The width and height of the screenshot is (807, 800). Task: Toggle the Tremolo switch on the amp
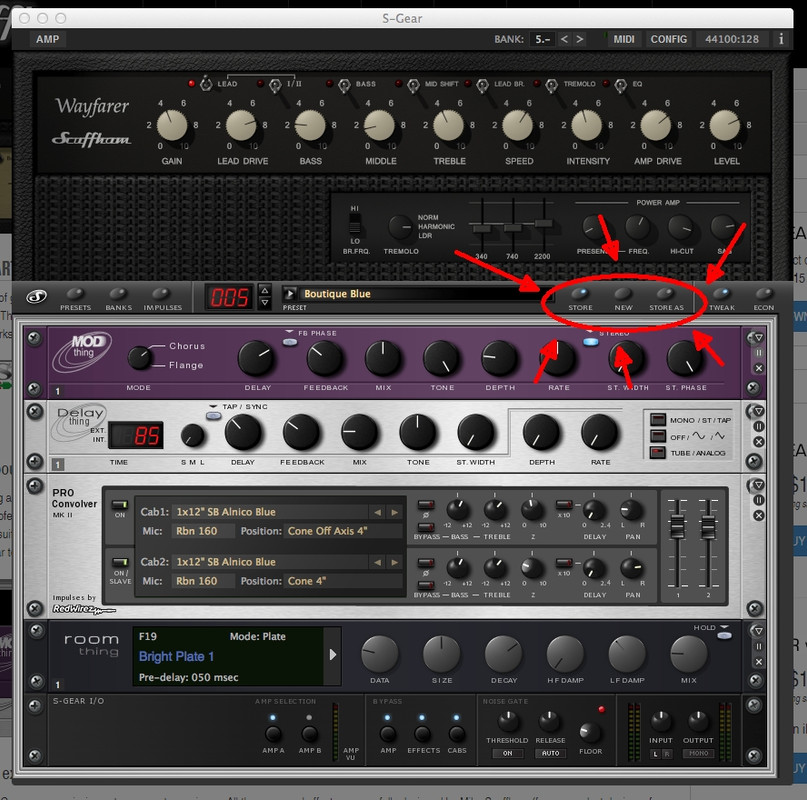coord(551,85)
